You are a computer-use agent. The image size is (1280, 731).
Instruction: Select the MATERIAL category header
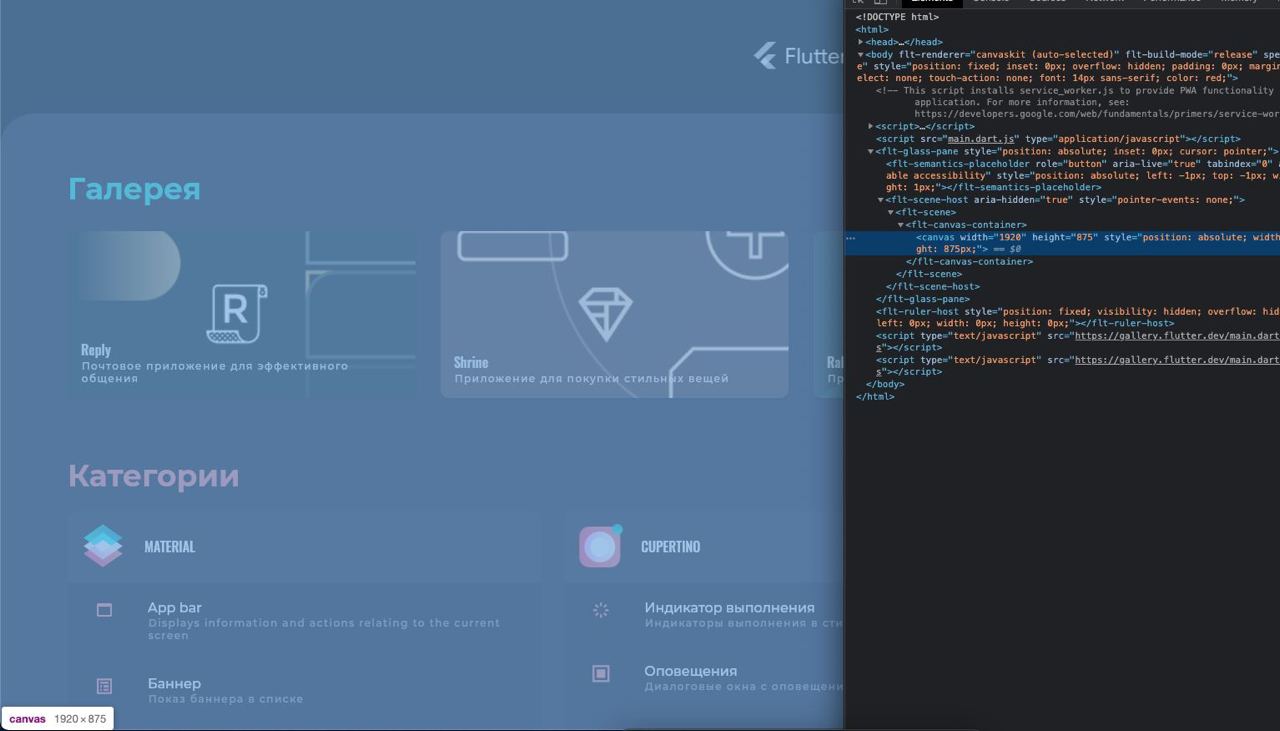304,546
